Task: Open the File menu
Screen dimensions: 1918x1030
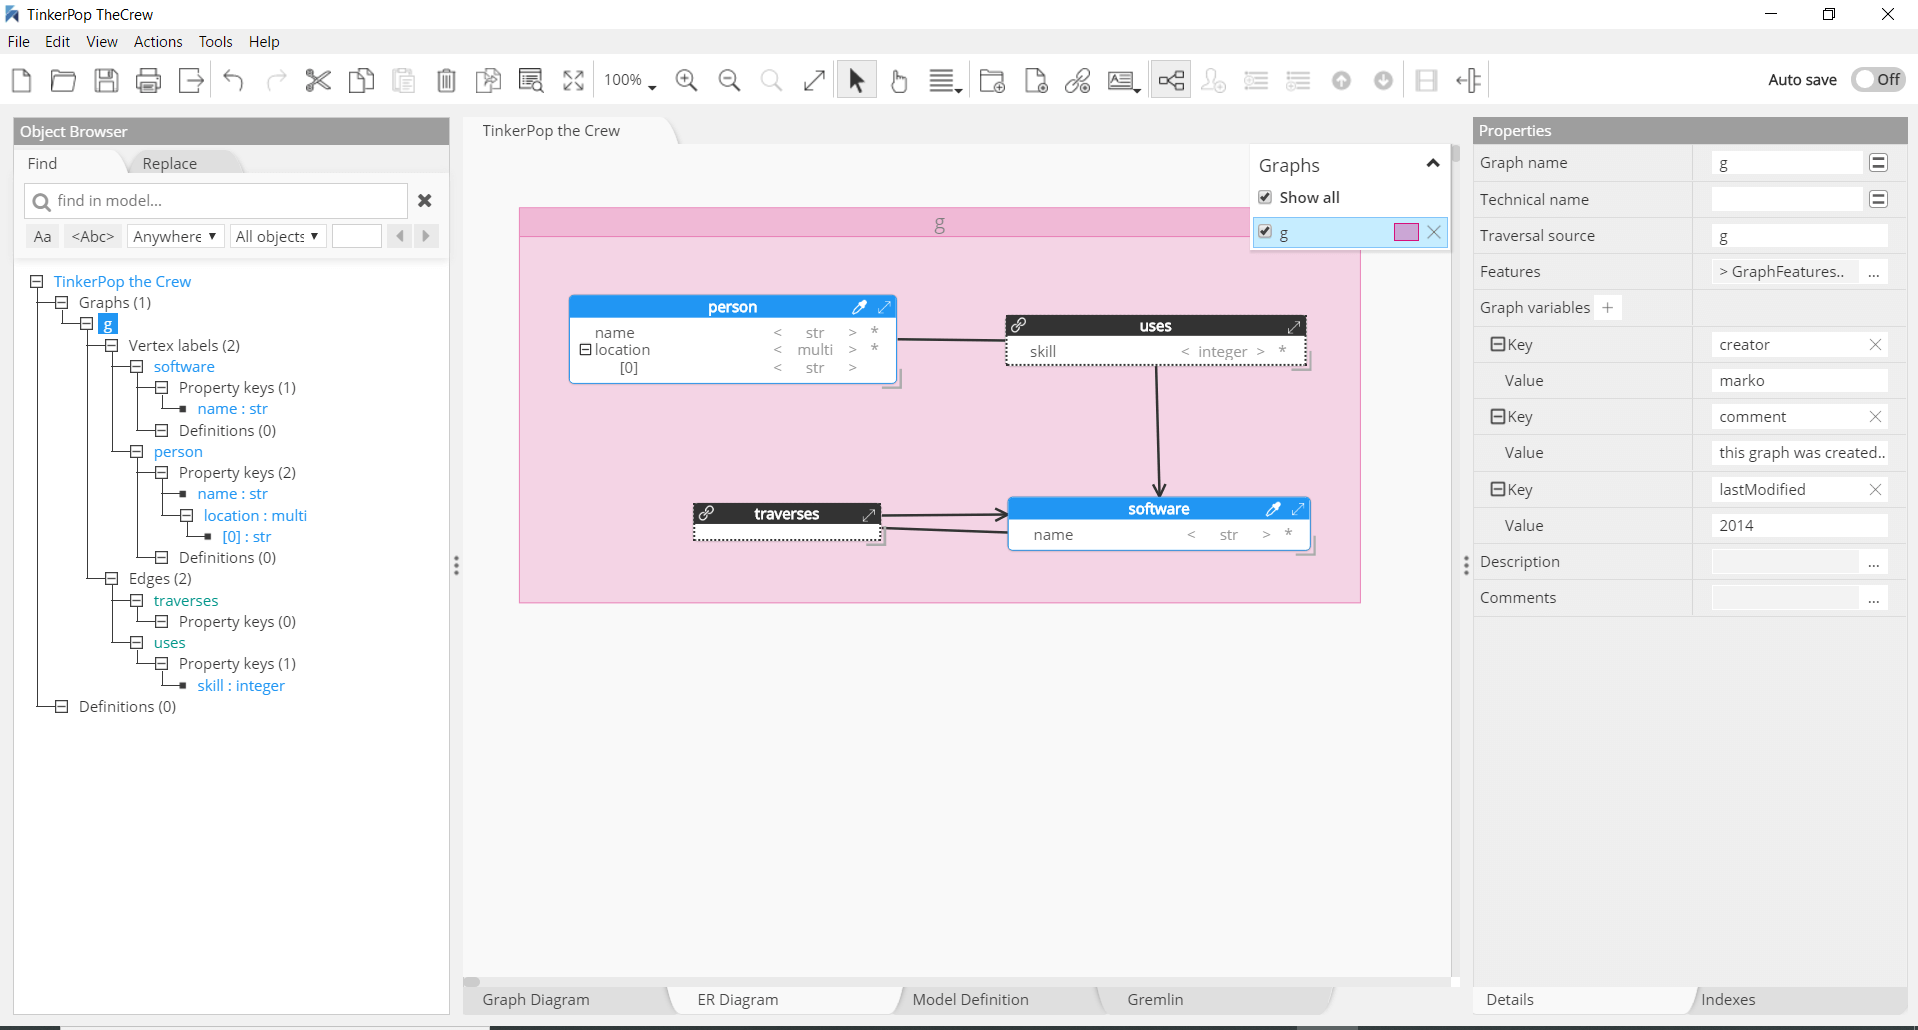Action: pyautogui.click(x=19, y=41)
